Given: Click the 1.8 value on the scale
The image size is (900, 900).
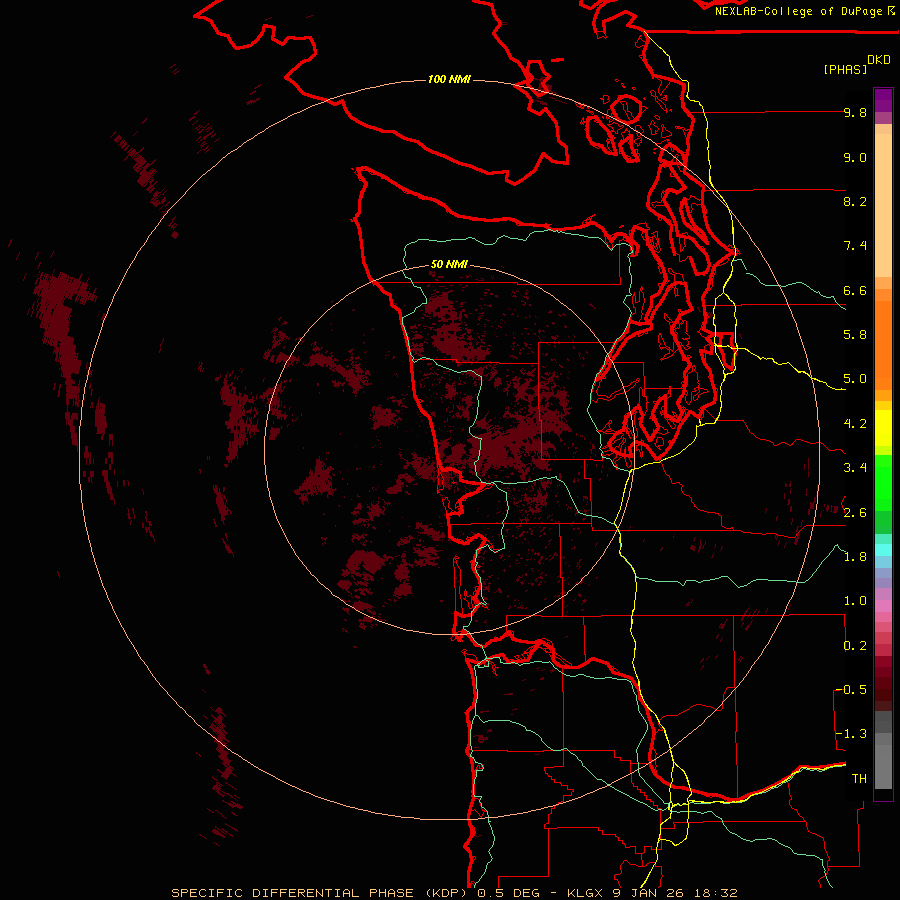Looking at the screenshot, I should (x=855, y=557).
